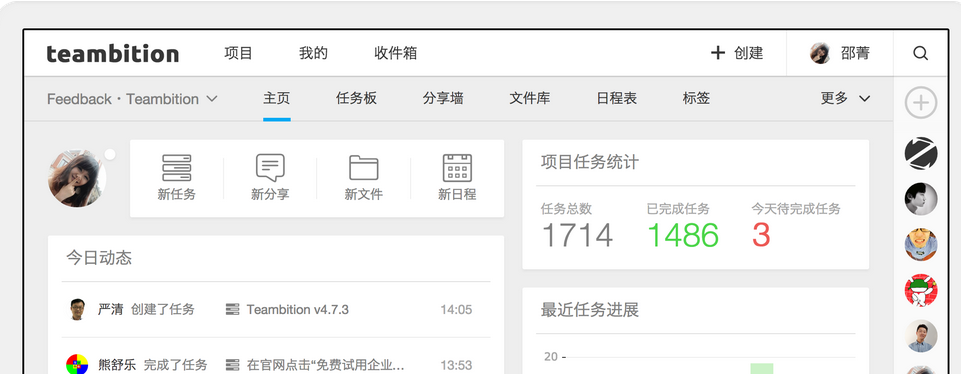
Task: Click the completed tasks count 1486
Action: (x=683, y=235)
